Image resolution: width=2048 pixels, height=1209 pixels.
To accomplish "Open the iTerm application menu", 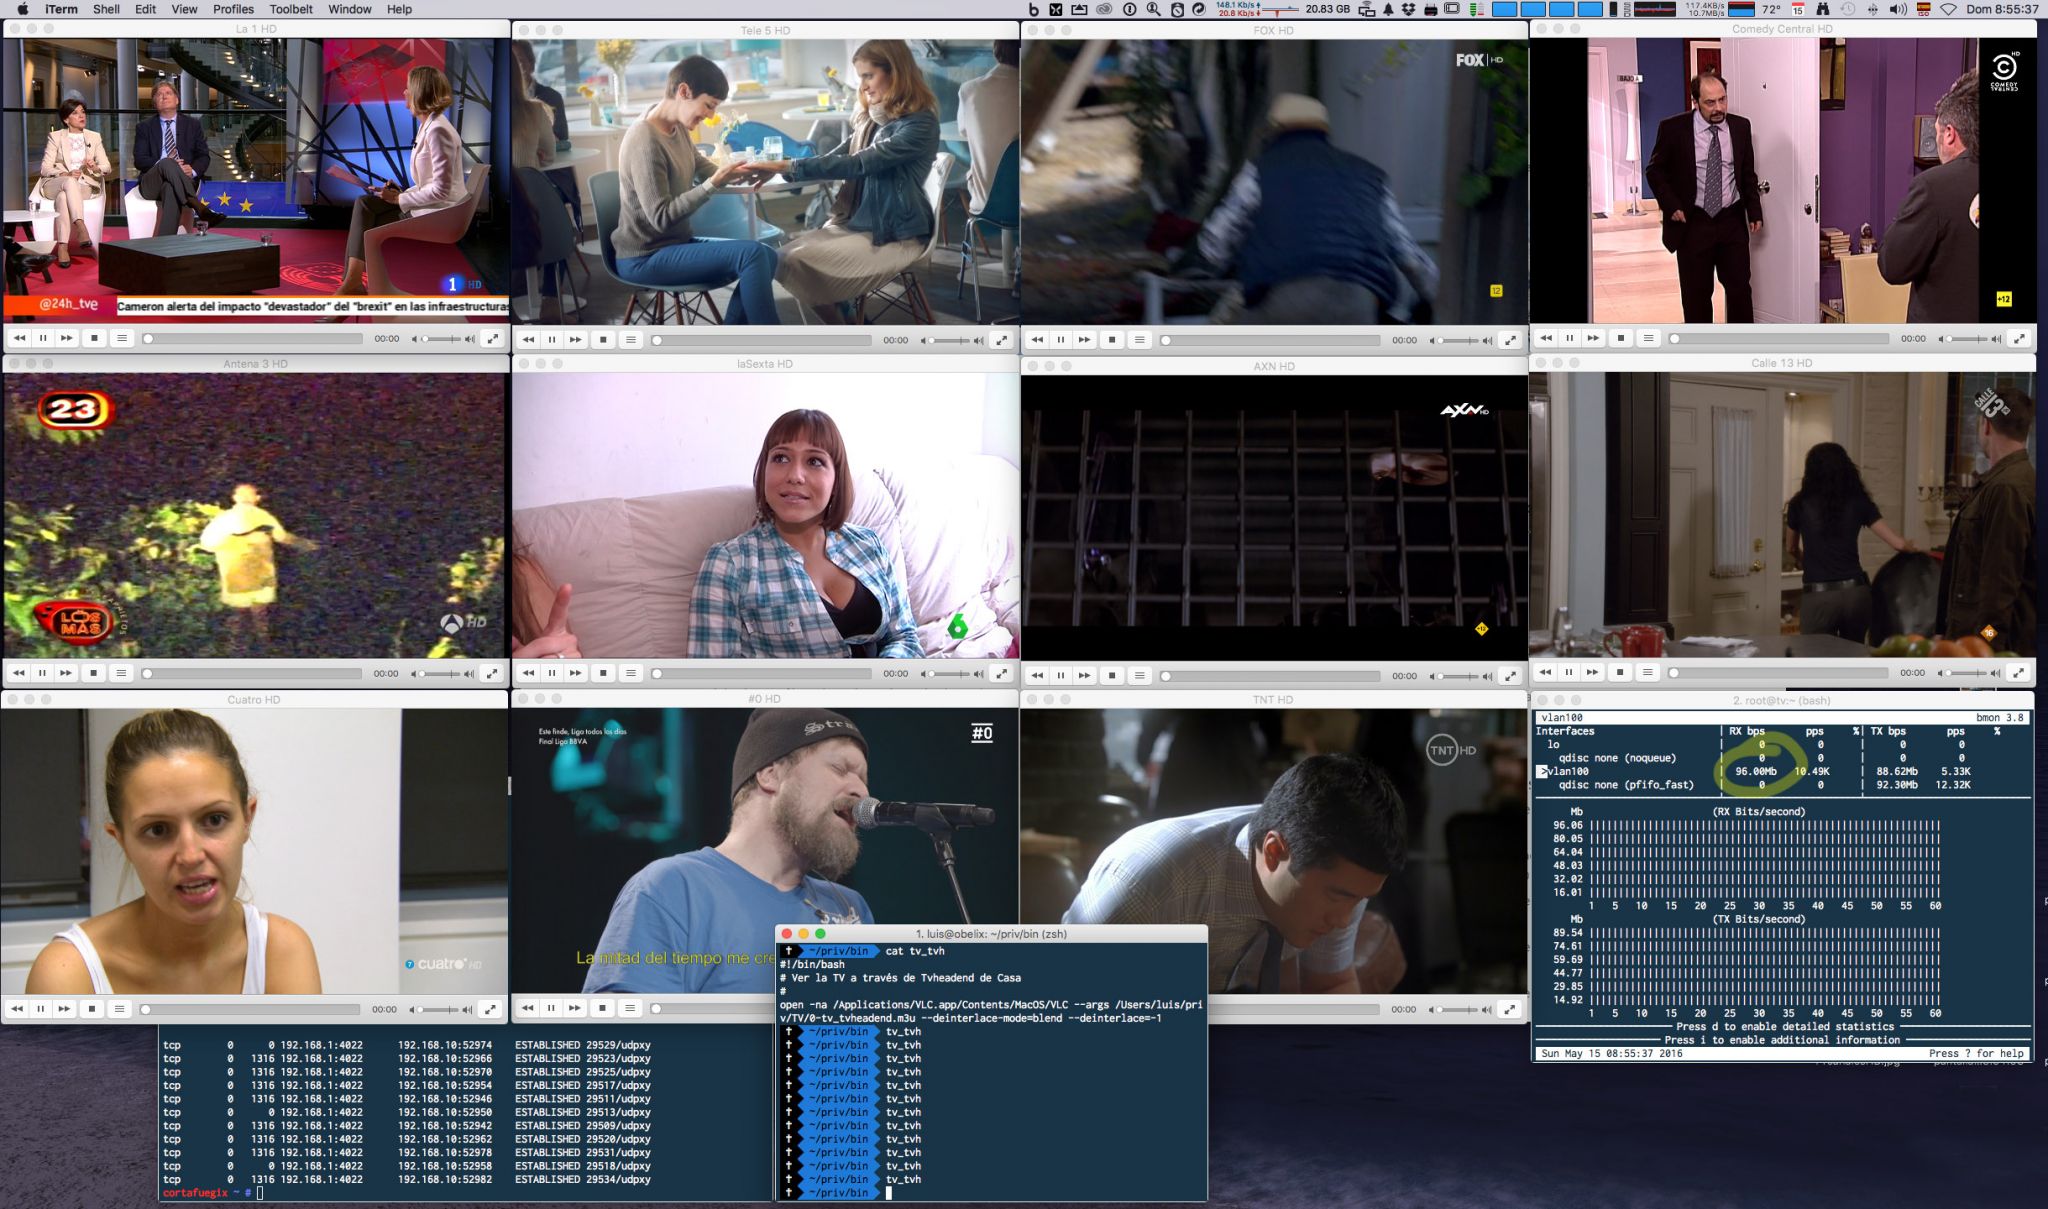I will (x=61, y=9).
